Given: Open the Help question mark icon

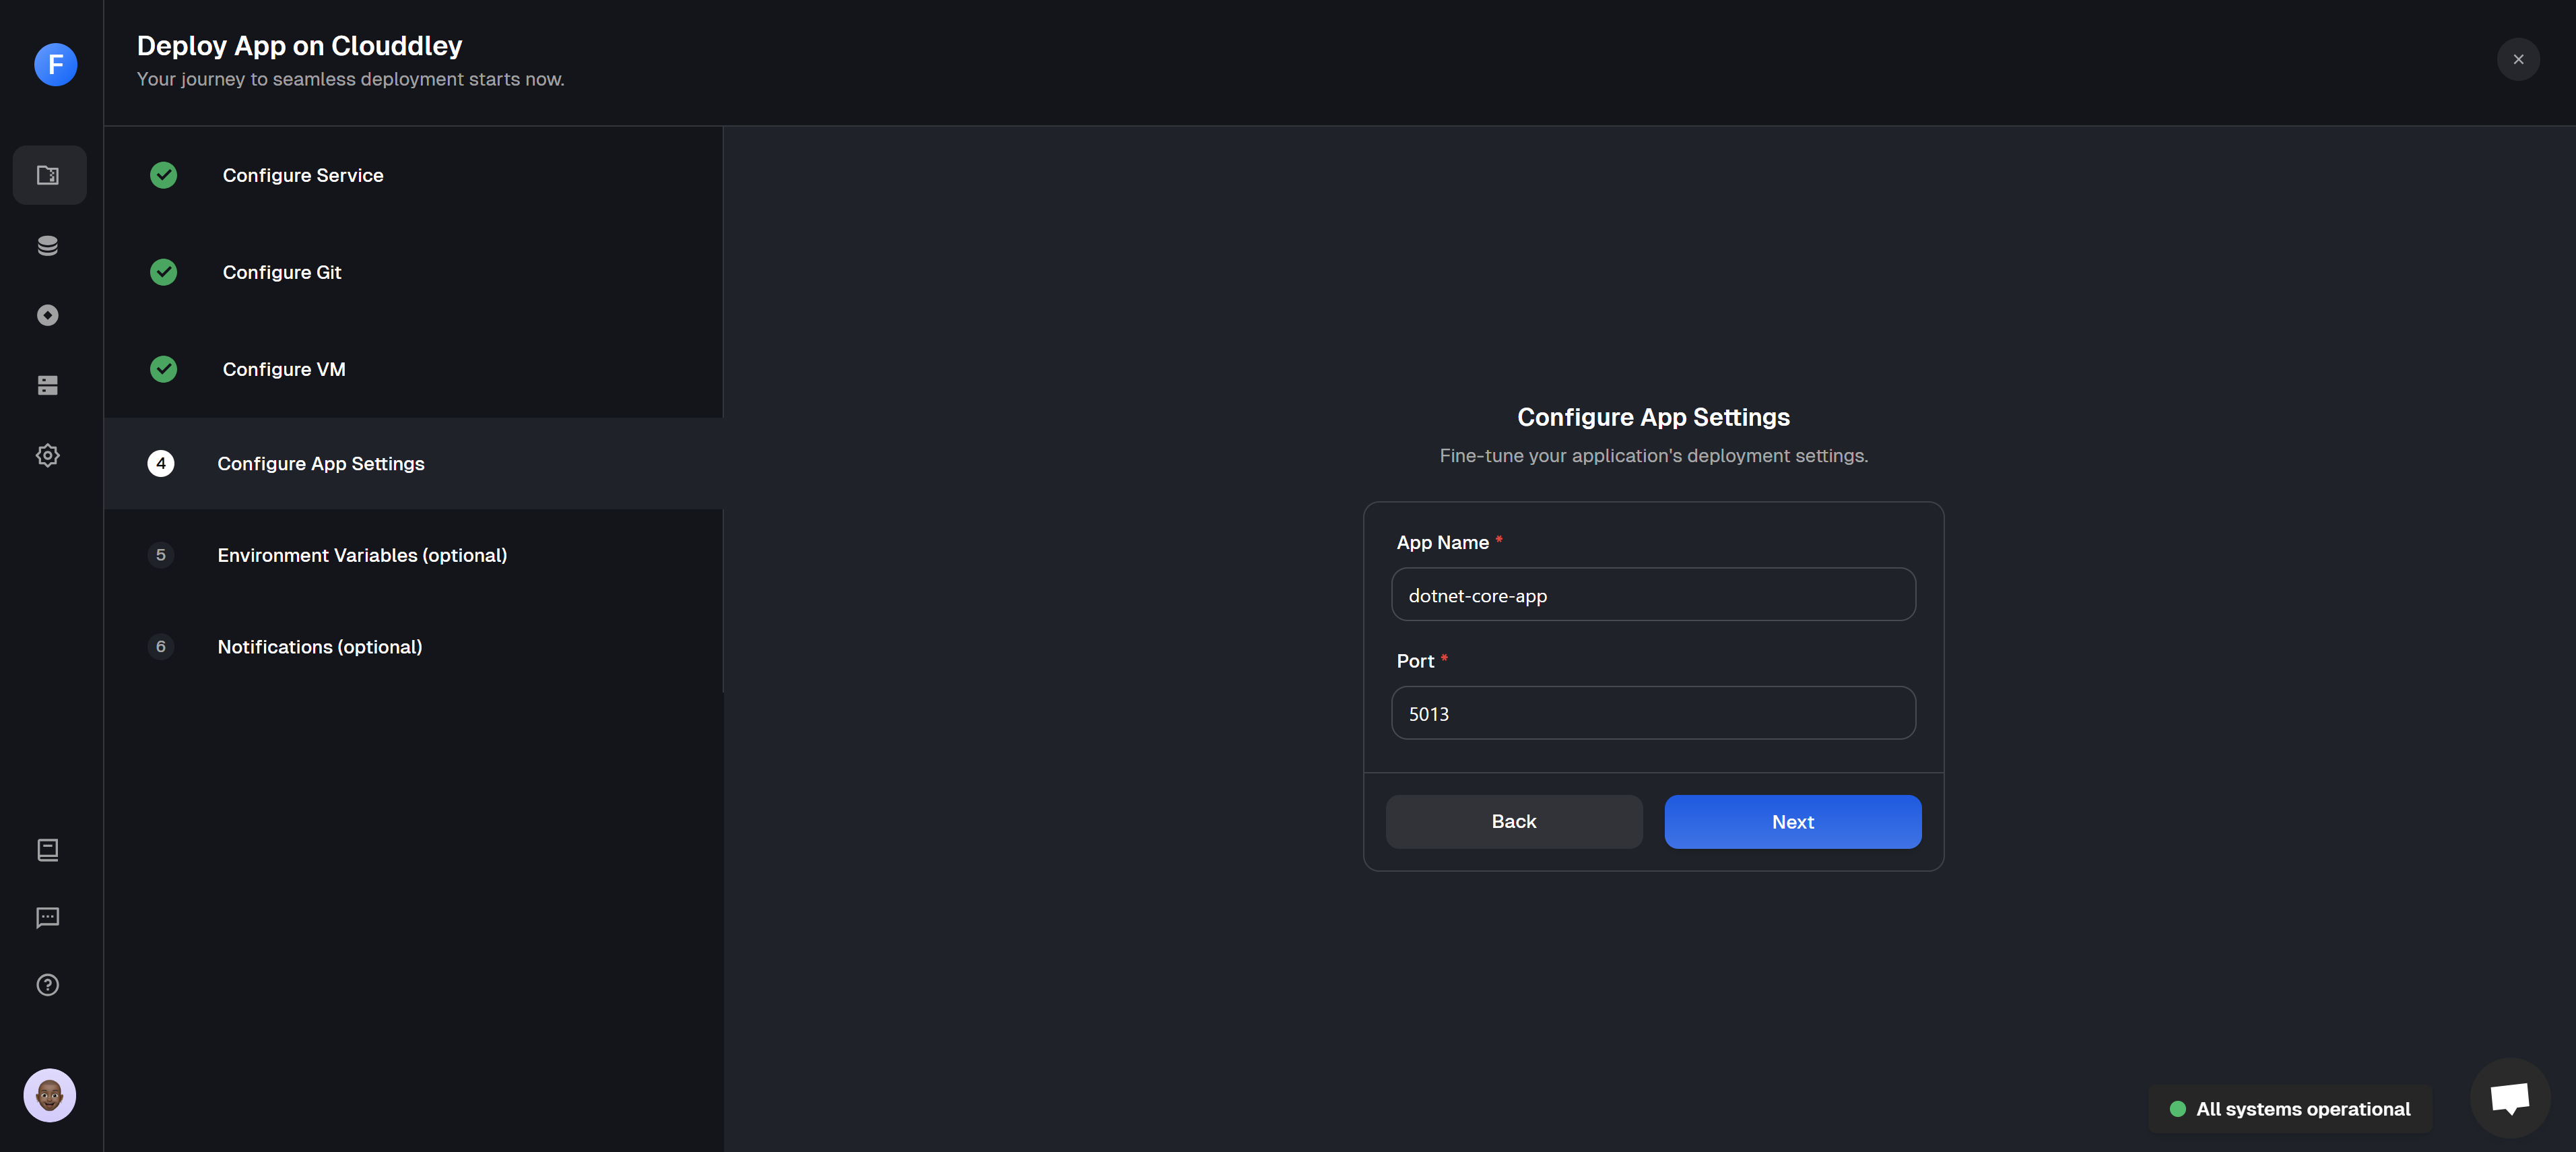Looking at the screenshot, I should (48, 985).
